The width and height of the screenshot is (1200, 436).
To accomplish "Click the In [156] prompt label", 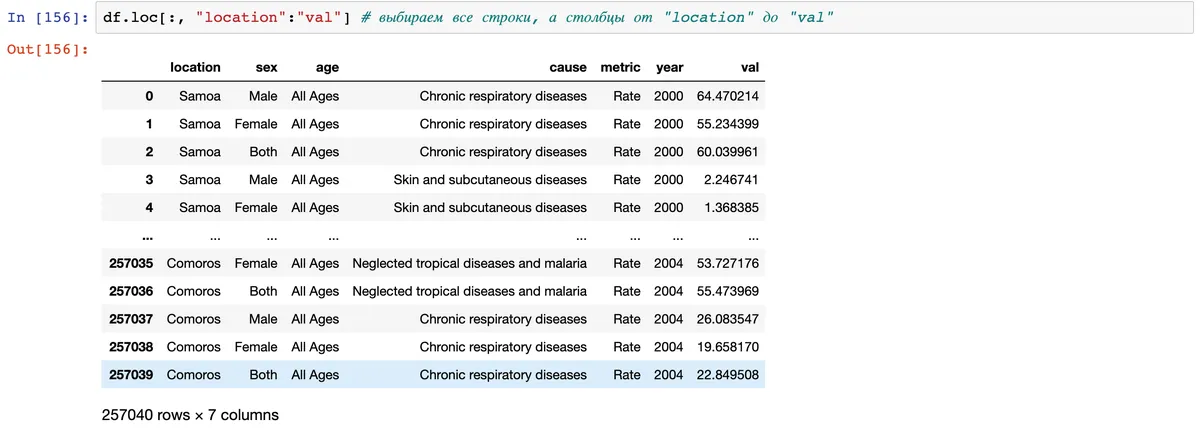I will 49,20.
